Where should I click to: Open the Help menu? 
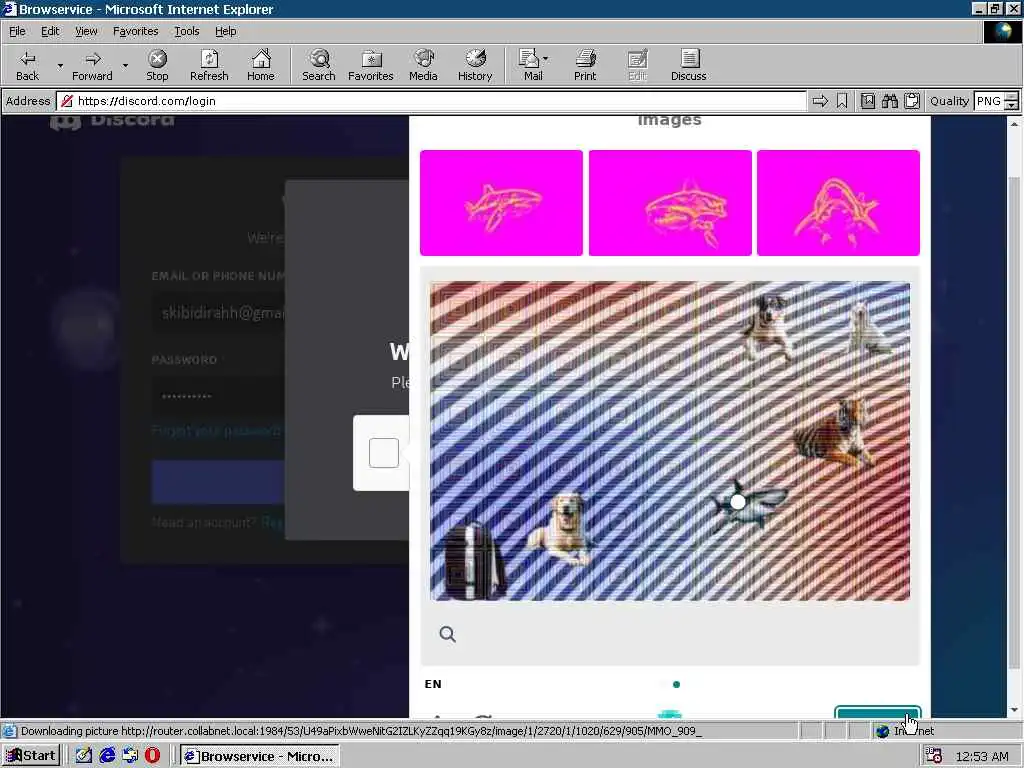coord(225,31)
